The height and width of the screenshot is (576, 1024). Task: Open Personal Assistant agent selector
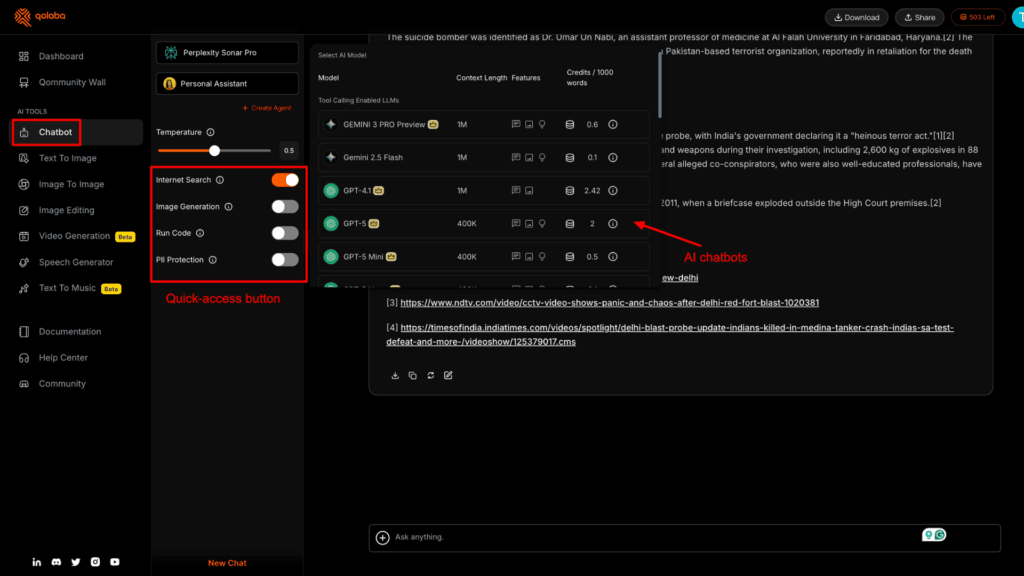click(x=227, y=84)
